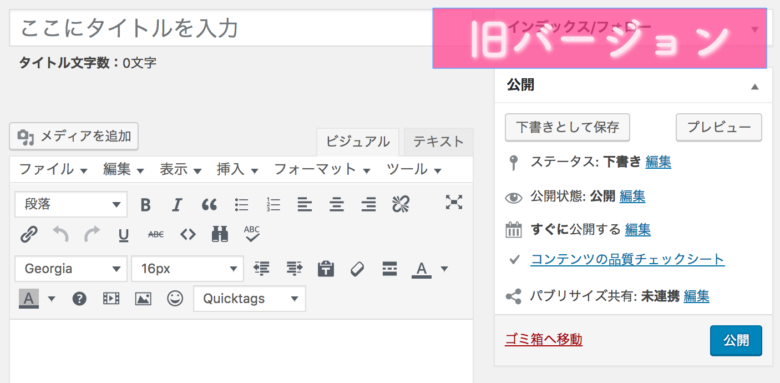Open the フォーマット menu
The image size is (780, 383).
(x=322, y=170)
